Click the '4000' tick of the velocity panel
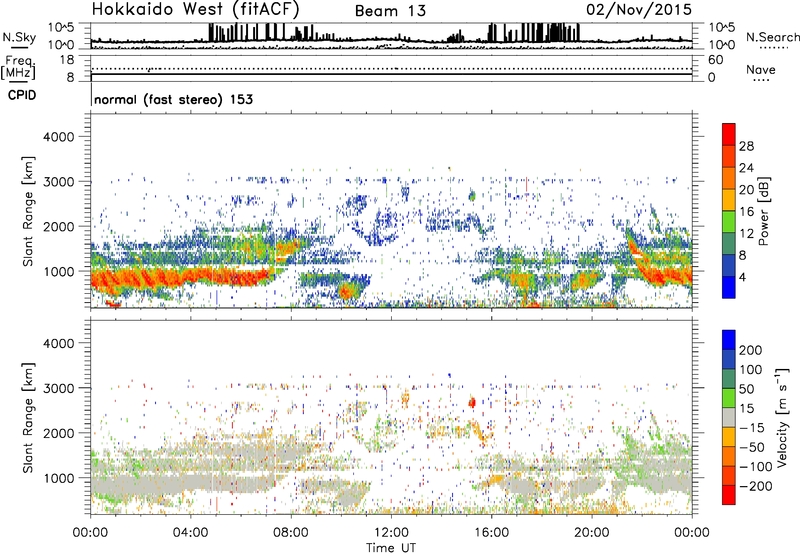Screen dimensions: 800x554 pos(58,343)
